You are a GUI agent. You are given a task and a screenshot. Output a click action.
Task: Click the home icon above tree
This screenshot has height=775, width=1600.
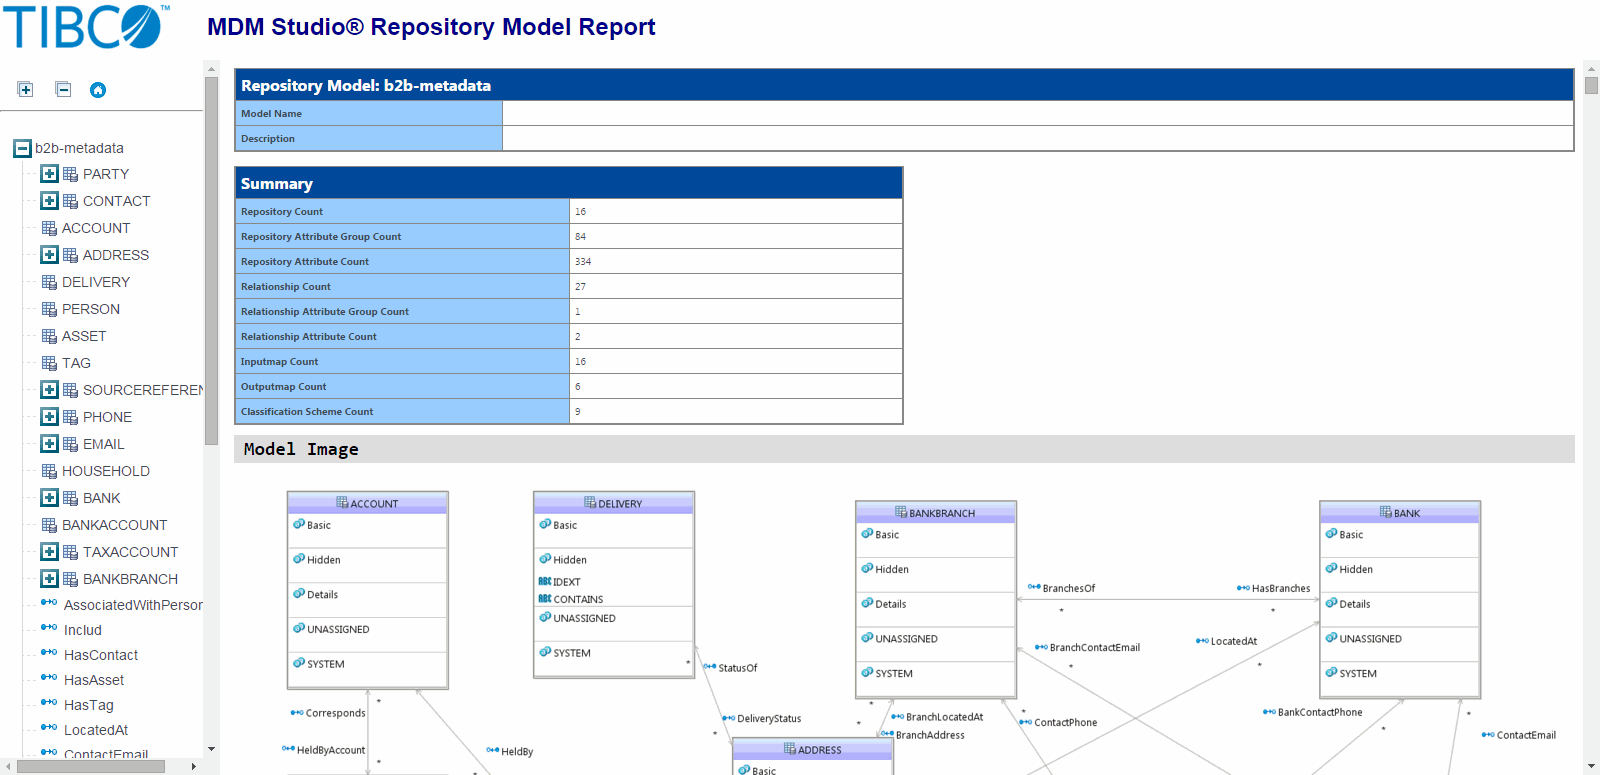(98, 90)
